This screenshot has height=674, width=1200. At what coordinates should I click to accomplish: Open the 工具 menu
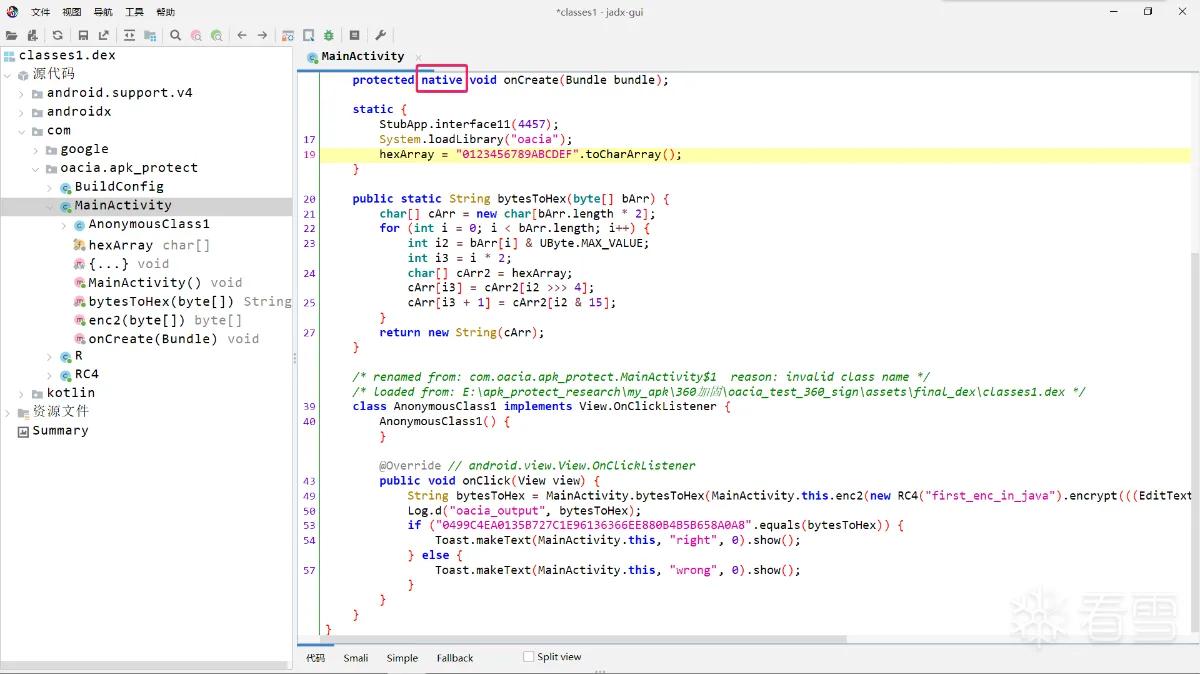click(134, 12)
